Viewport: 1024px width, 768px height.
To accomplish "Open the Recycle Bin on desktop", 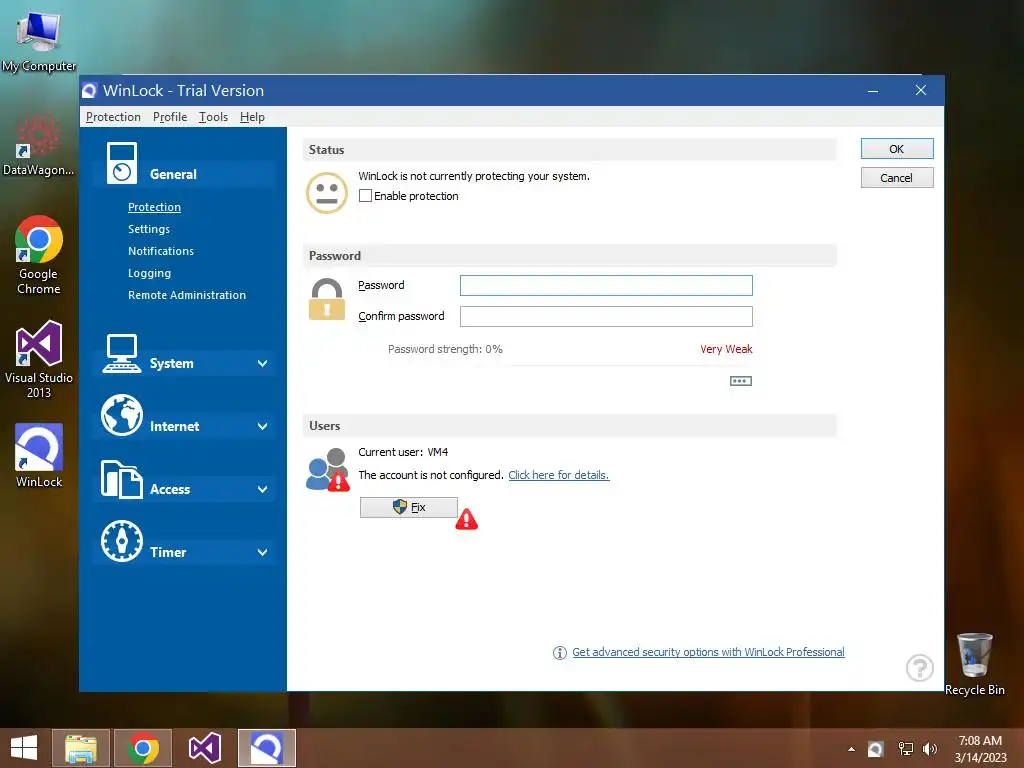I will coord(974,664).
